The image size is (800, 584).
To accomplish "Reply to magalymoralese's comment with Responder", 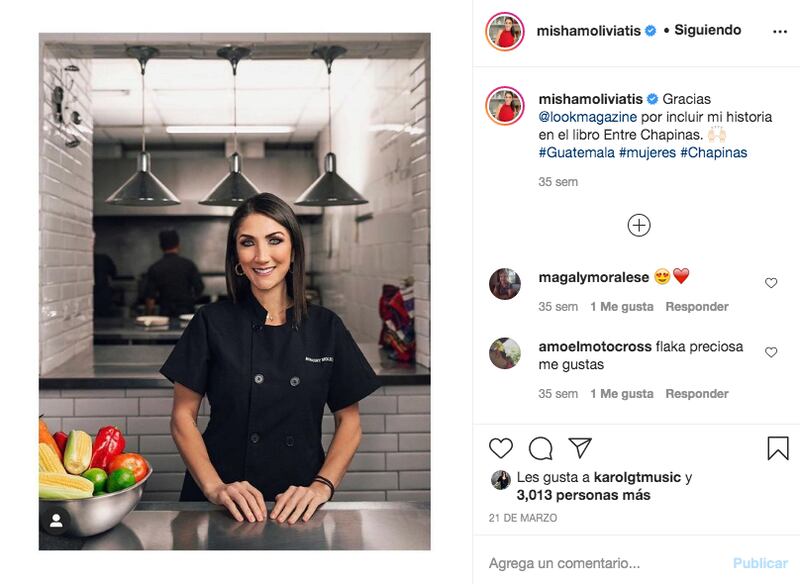I will click(697, 307).
